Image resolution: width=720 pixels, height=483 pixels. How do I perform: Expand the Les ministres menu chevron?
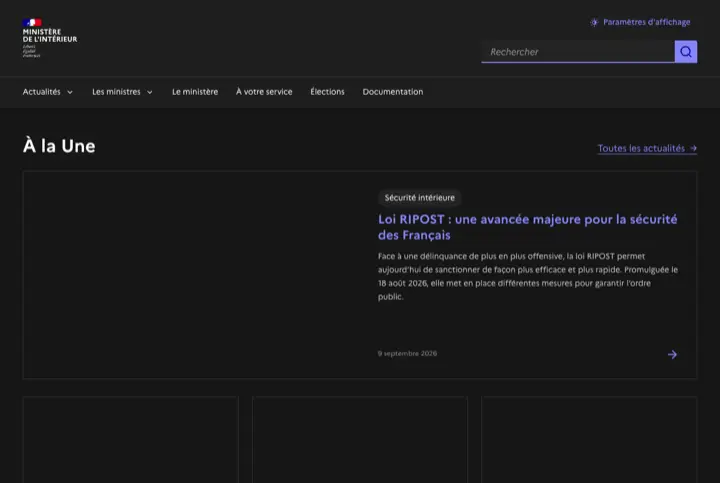tap(150, 92)
